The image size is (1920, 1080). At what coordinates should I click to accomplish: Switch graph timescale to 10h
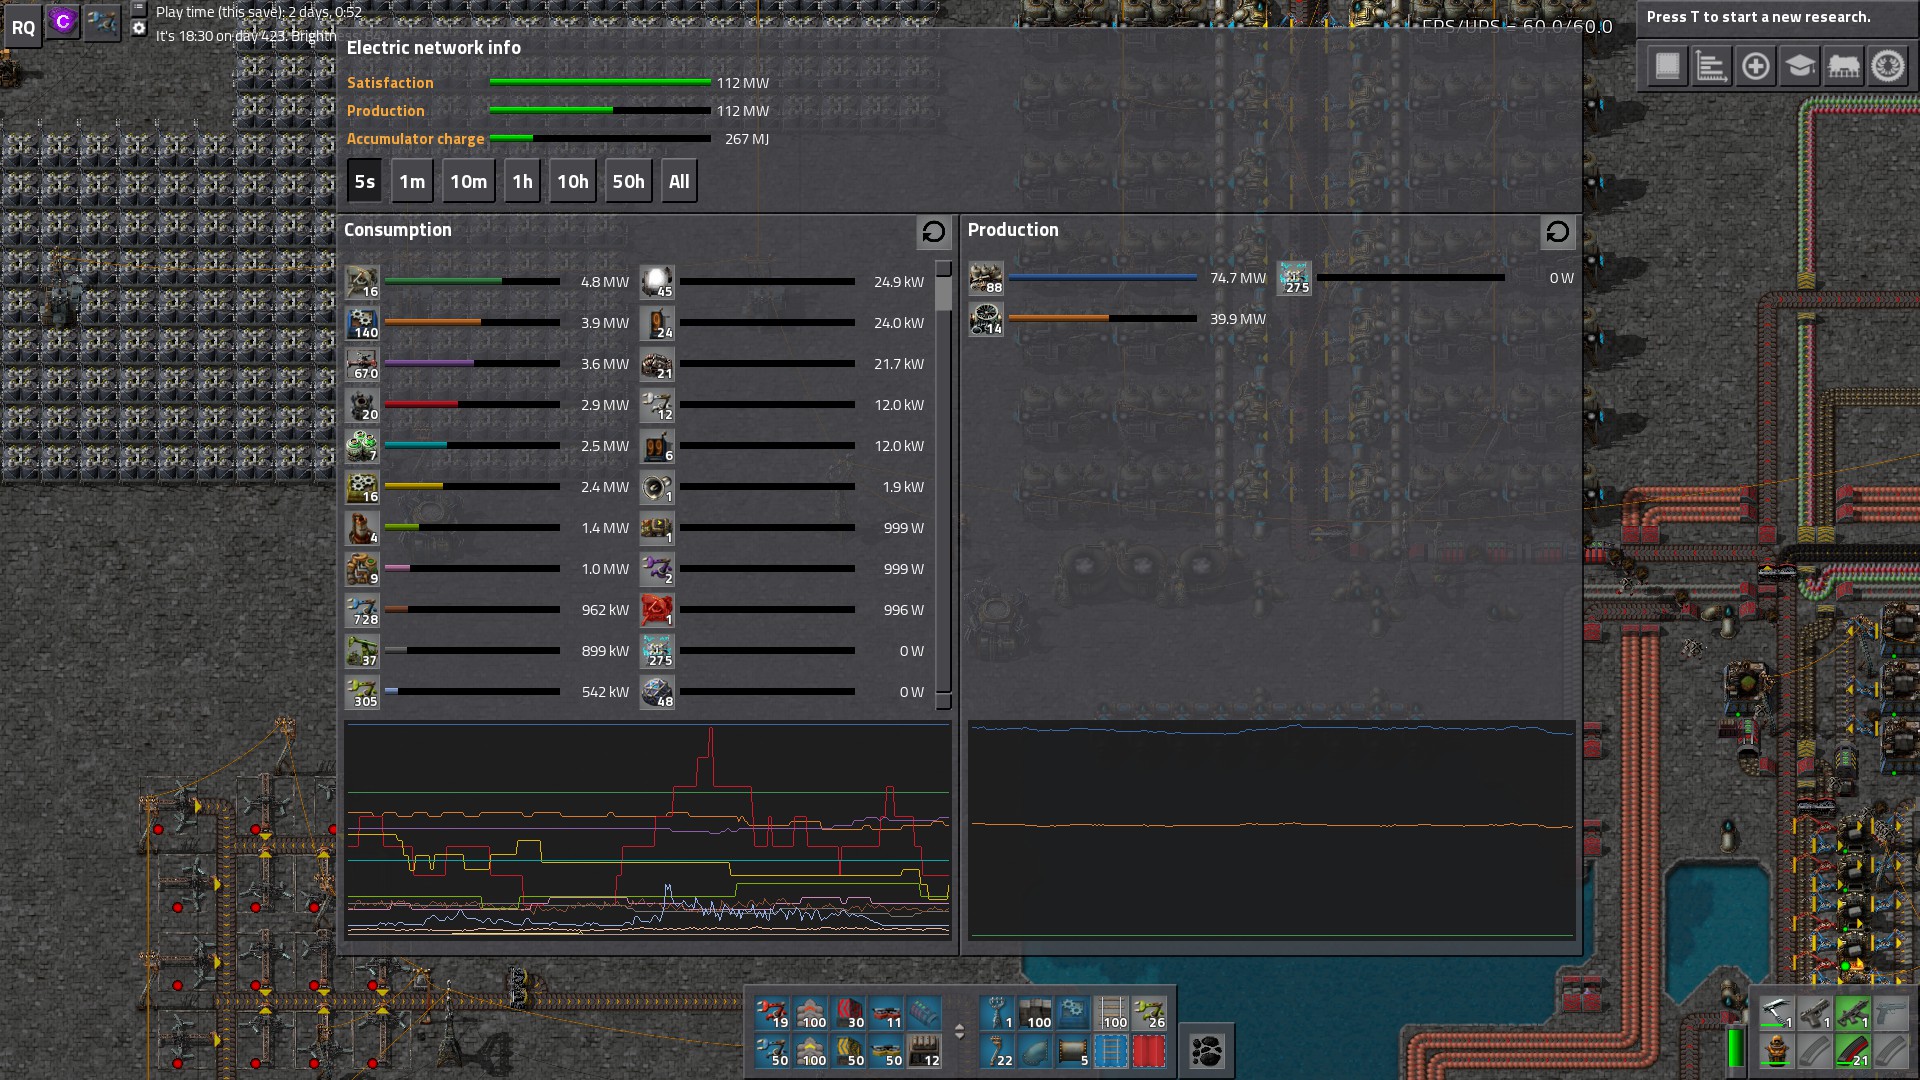pos(572,181)
